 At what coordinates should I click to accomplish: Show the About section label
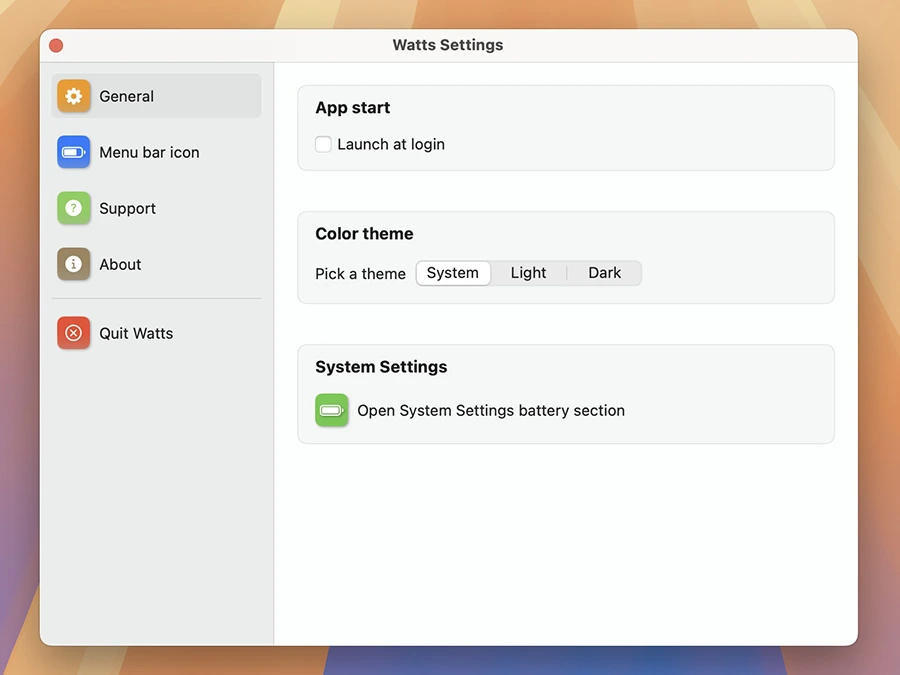[120, 264]
